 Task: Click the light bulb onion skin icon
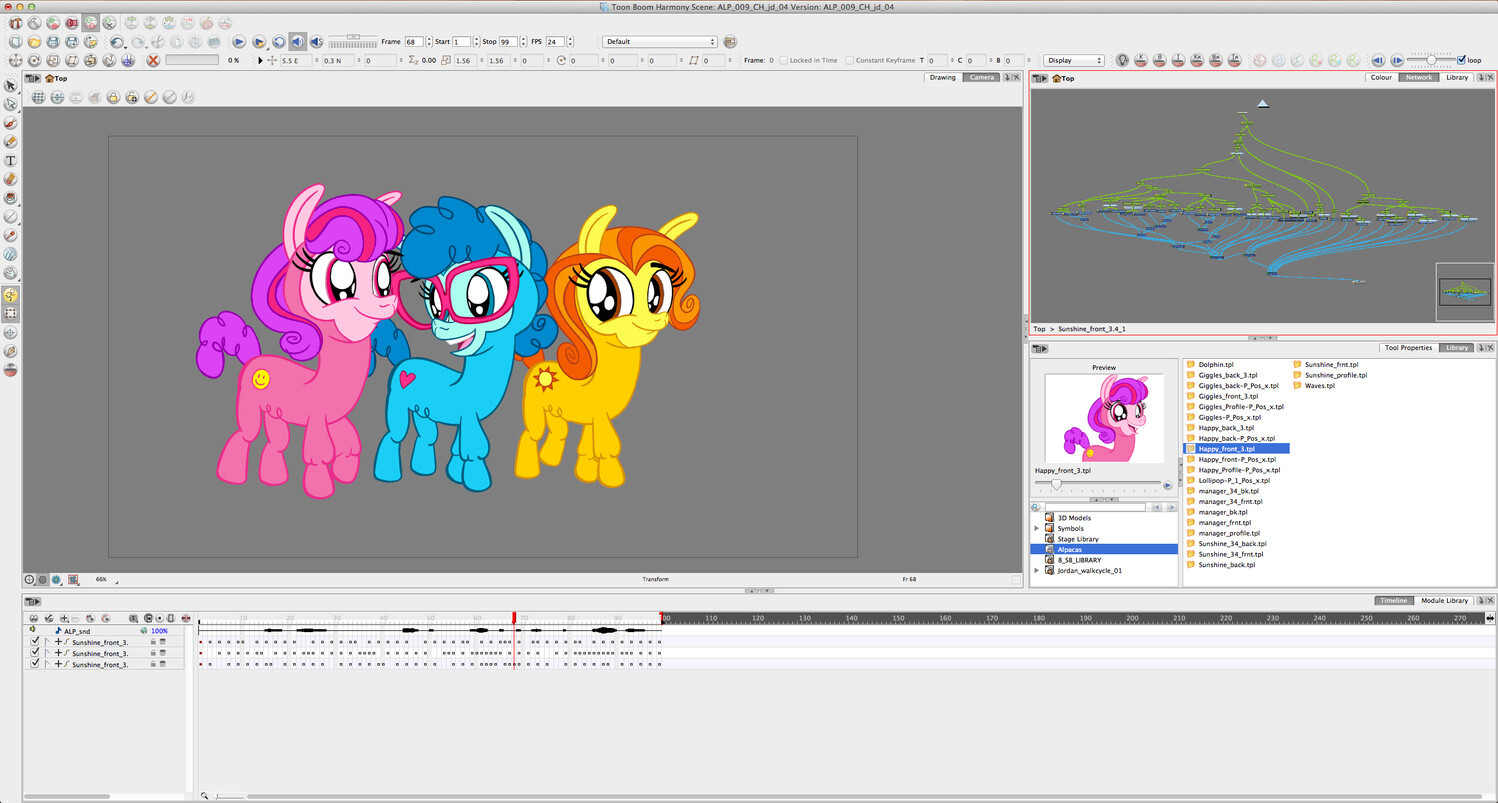(1122, 61)
